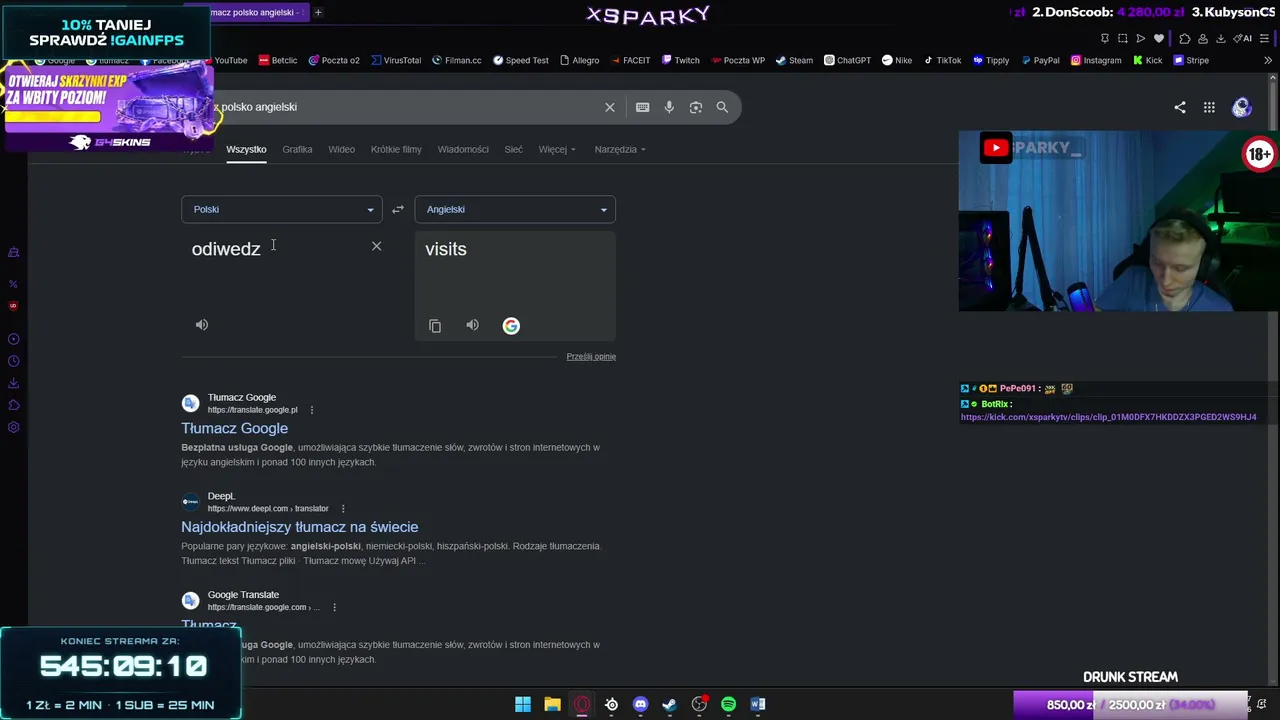This screenshot has width=1280, height=720.
Task: Switch to the Grafika tab
Action: pyautogui.click(x=297, y=149)
